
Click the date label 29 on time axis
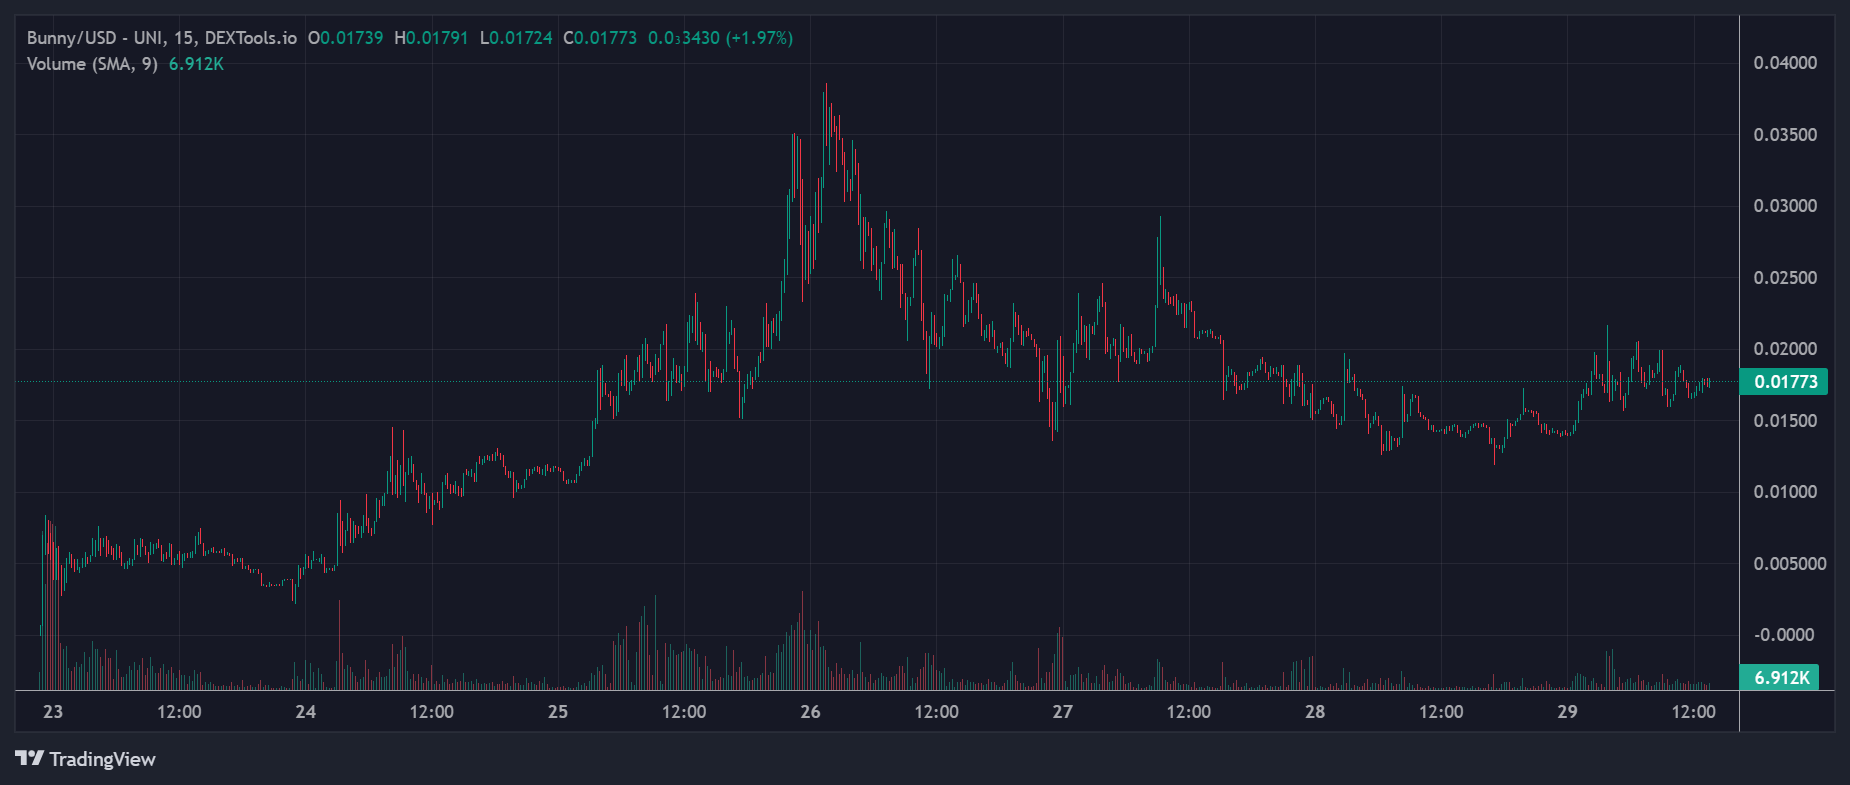click(1567, 712)
